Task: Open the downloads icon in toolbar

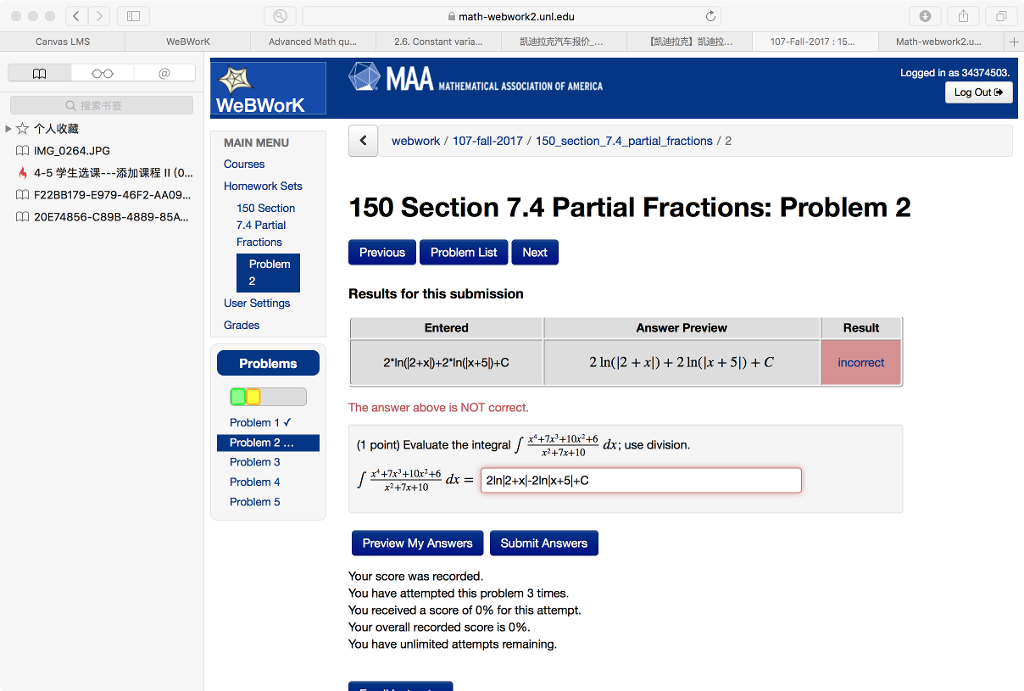Action: click(925, 16)
